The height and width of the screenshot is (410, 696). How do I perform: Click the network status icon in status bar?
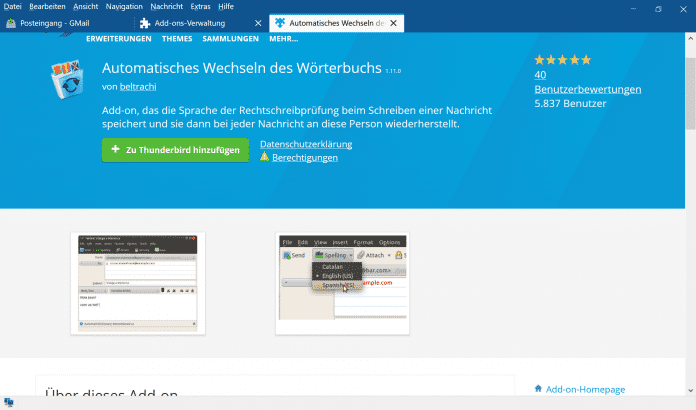pos(9,402)
